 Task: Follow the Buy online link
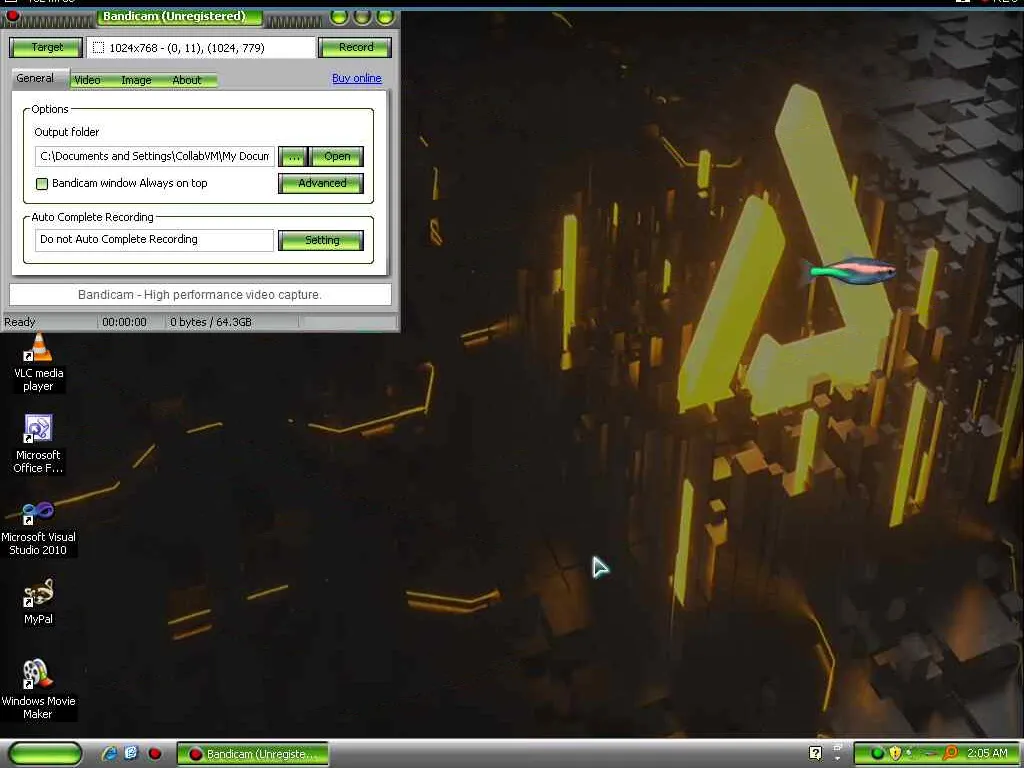click(x=357, y=78)
